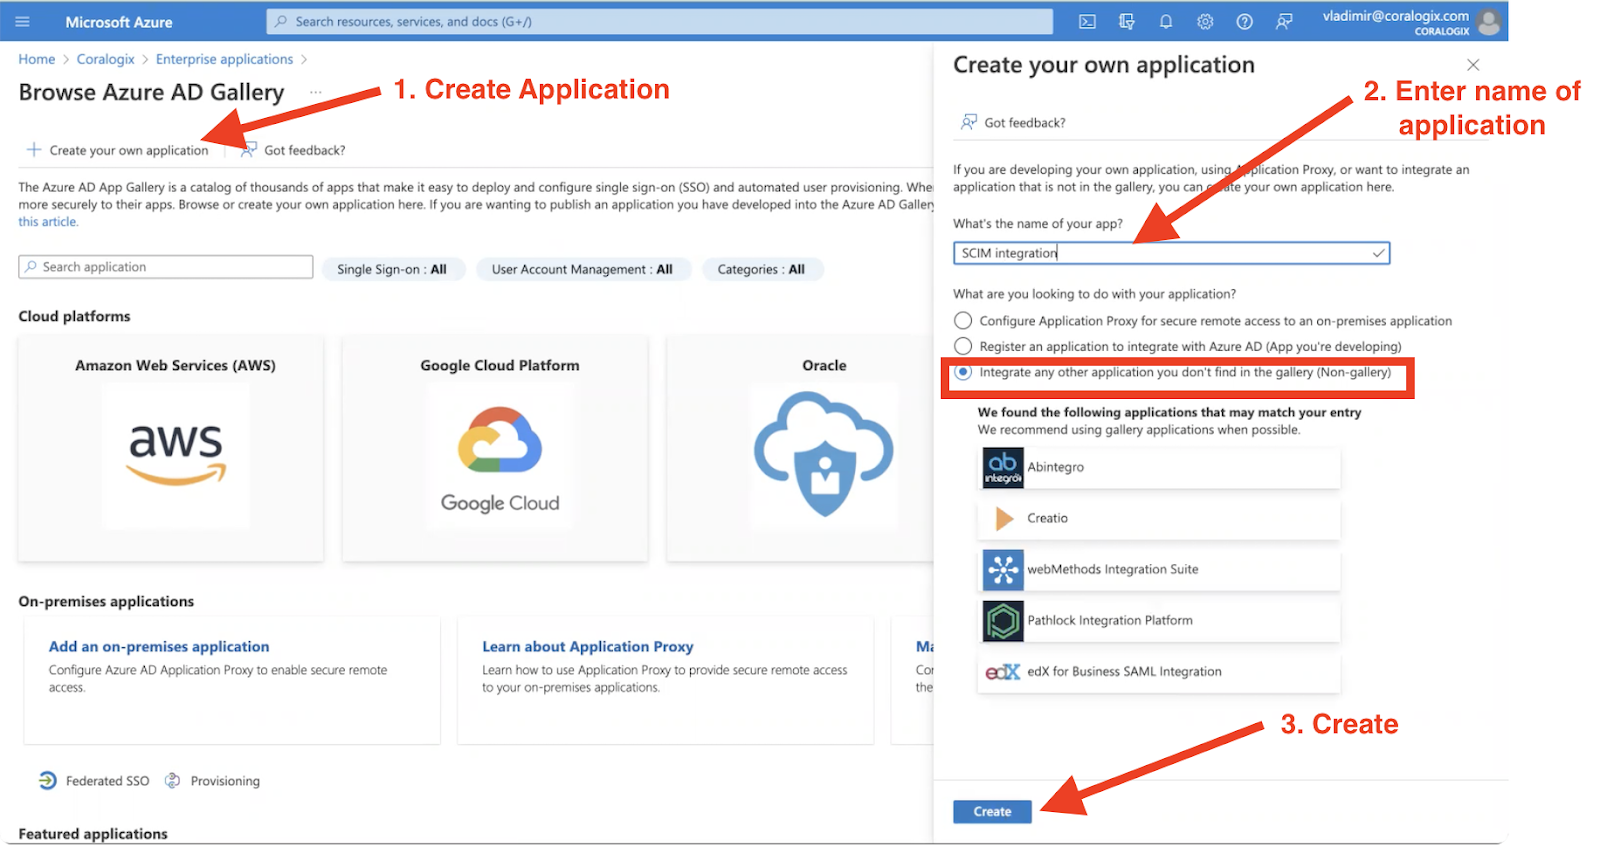Click the Pathlock Integration Platform icon
Image resolution: width=1600 pixels, height=854 pixels.
click(x=1003, y=621)
